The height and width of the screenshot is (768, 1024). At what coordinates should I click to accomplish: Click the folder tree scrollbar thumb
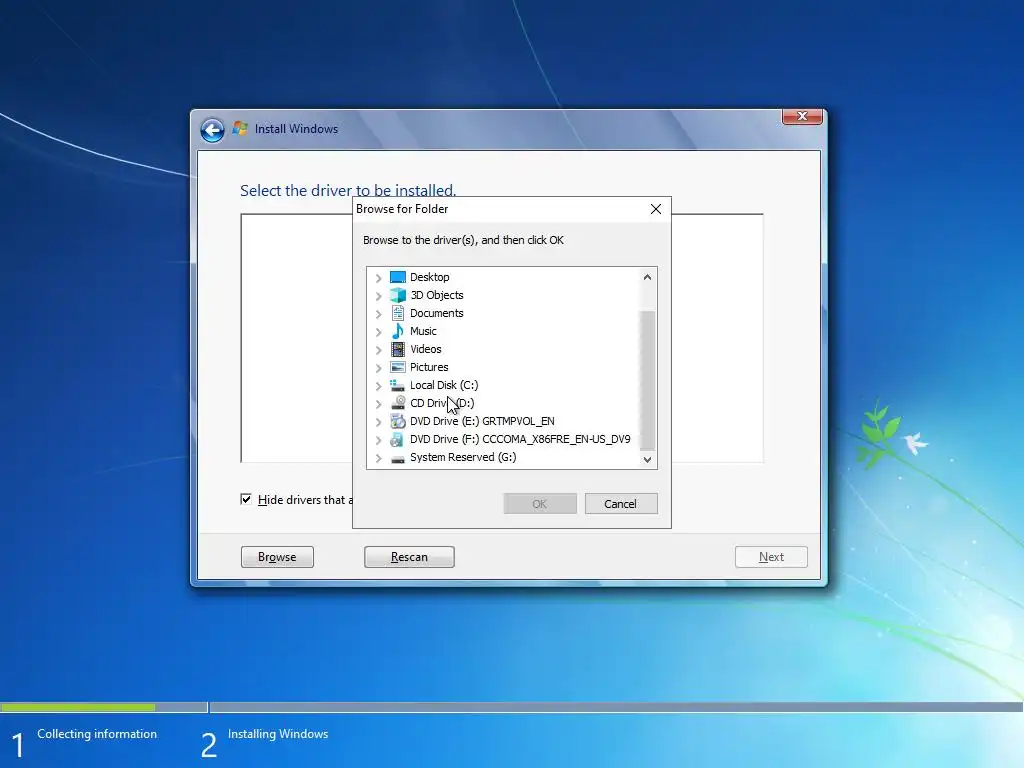click(x=647, y=381)
